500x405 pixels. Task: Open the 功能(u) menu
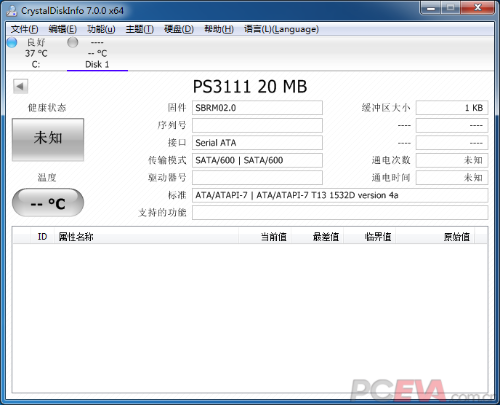[101, 29]
